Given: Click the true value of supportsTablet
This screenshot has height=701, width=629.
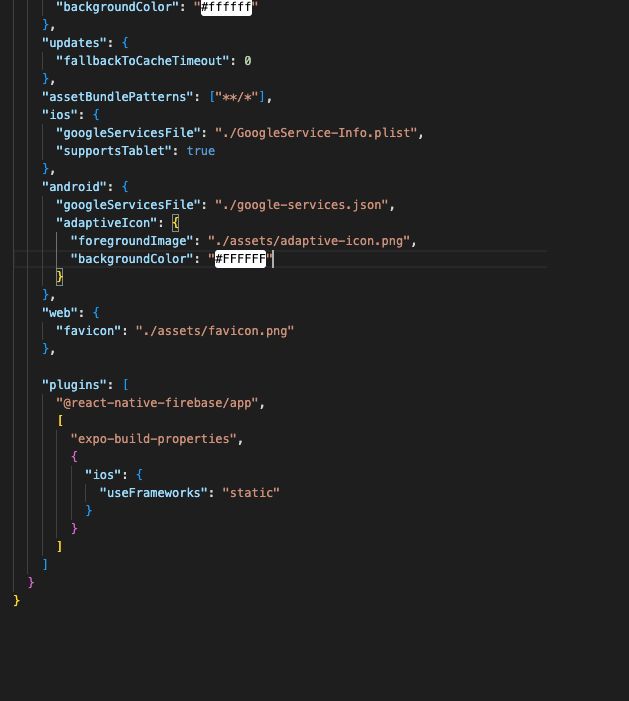Looking at the screenshot, I should [x=201, y=151].
